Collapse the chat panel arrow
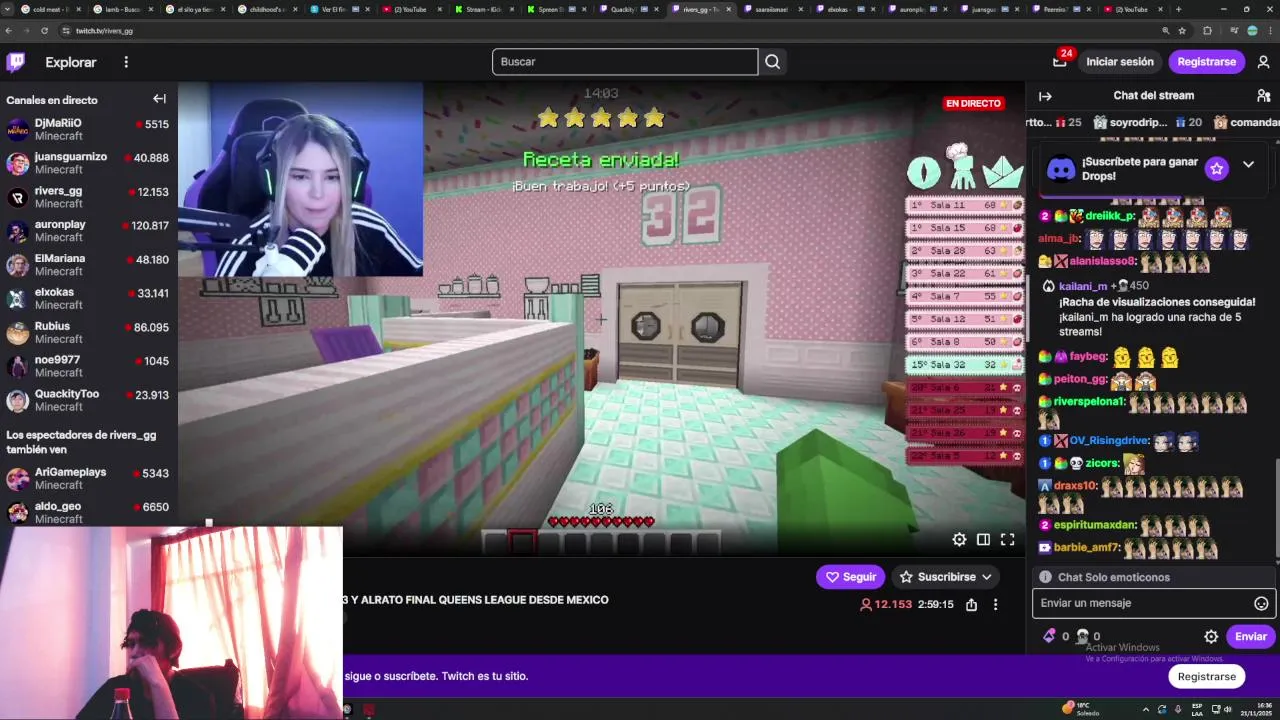The height and width of the screenshot is (720, 1280). 1045,96
